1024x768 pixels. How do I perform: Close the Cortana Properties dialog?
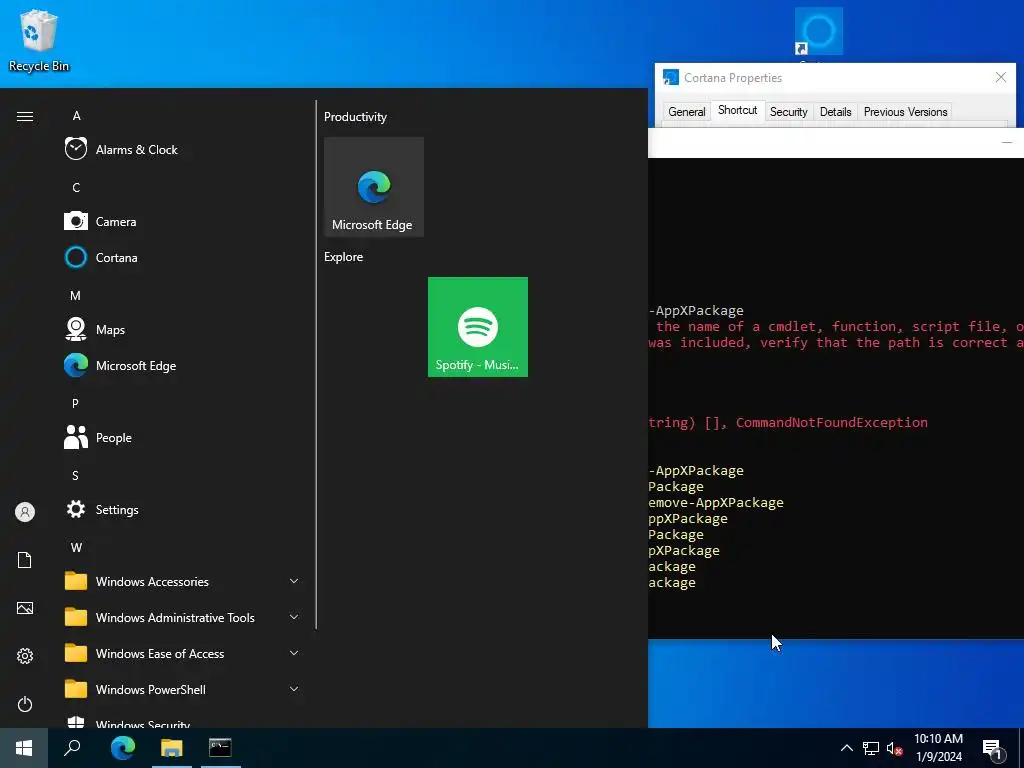point(1000,77)
